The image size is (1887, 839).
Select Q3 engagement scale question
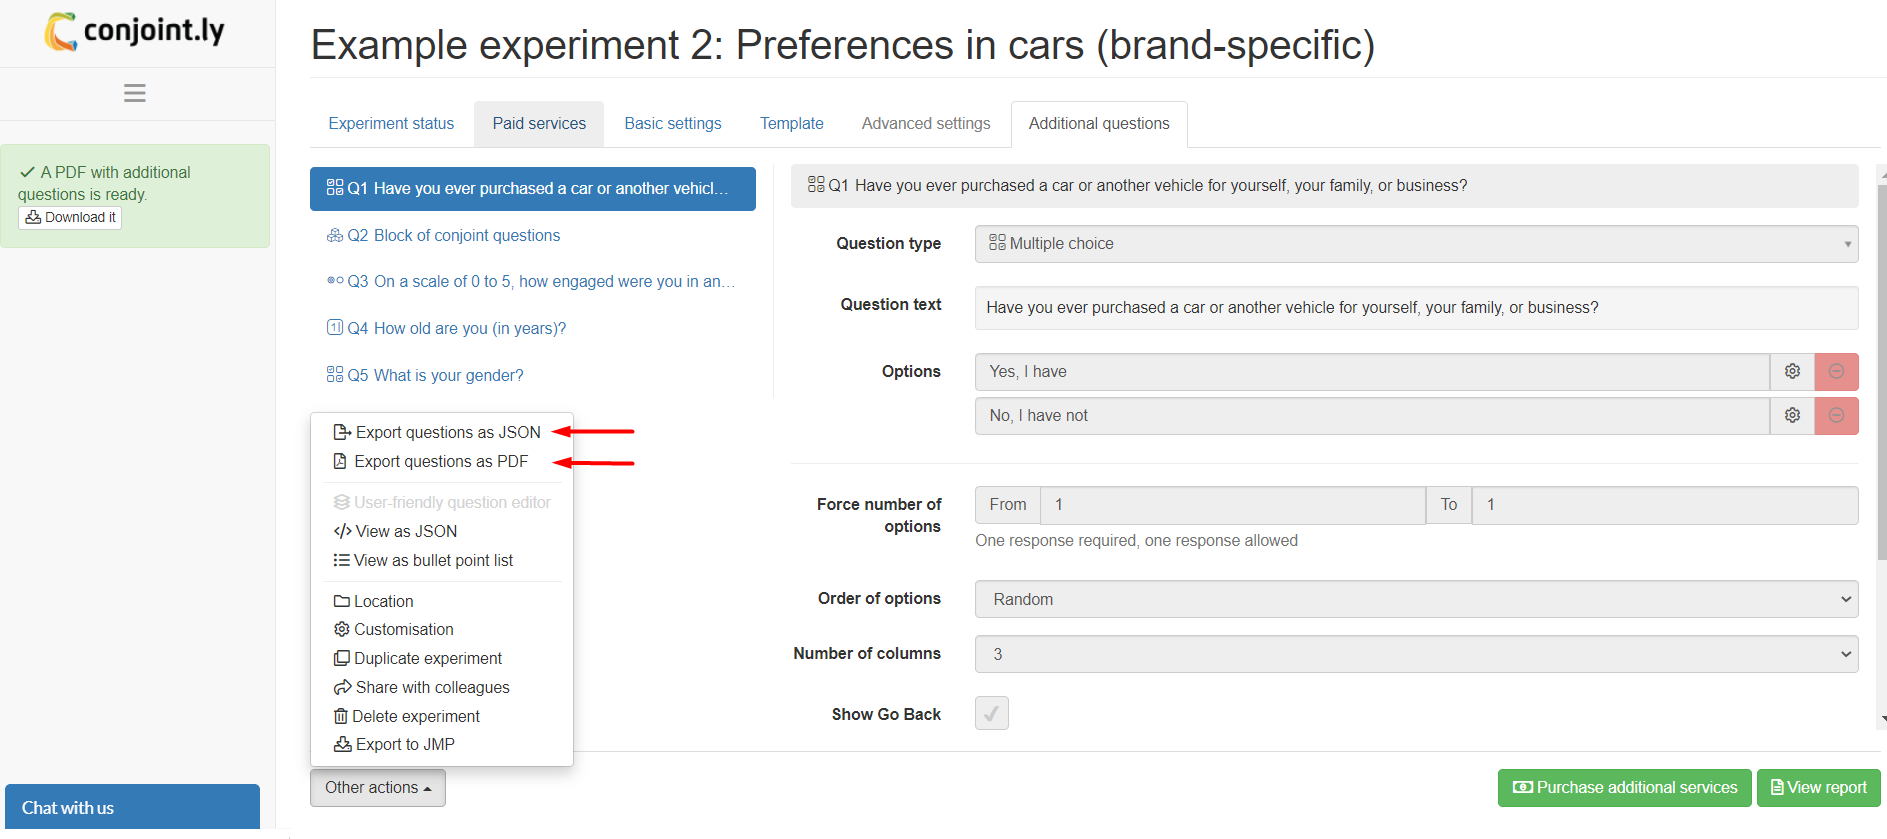click(x=533, y=282)
